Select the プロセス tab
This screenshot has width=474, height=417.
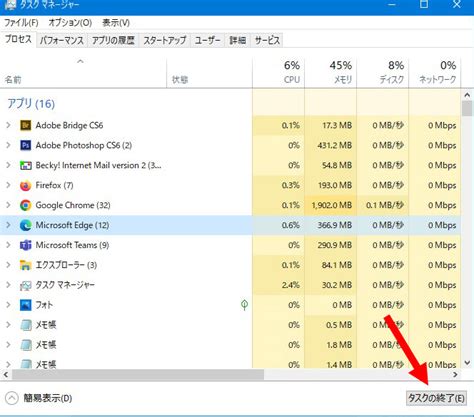[18, 39]
